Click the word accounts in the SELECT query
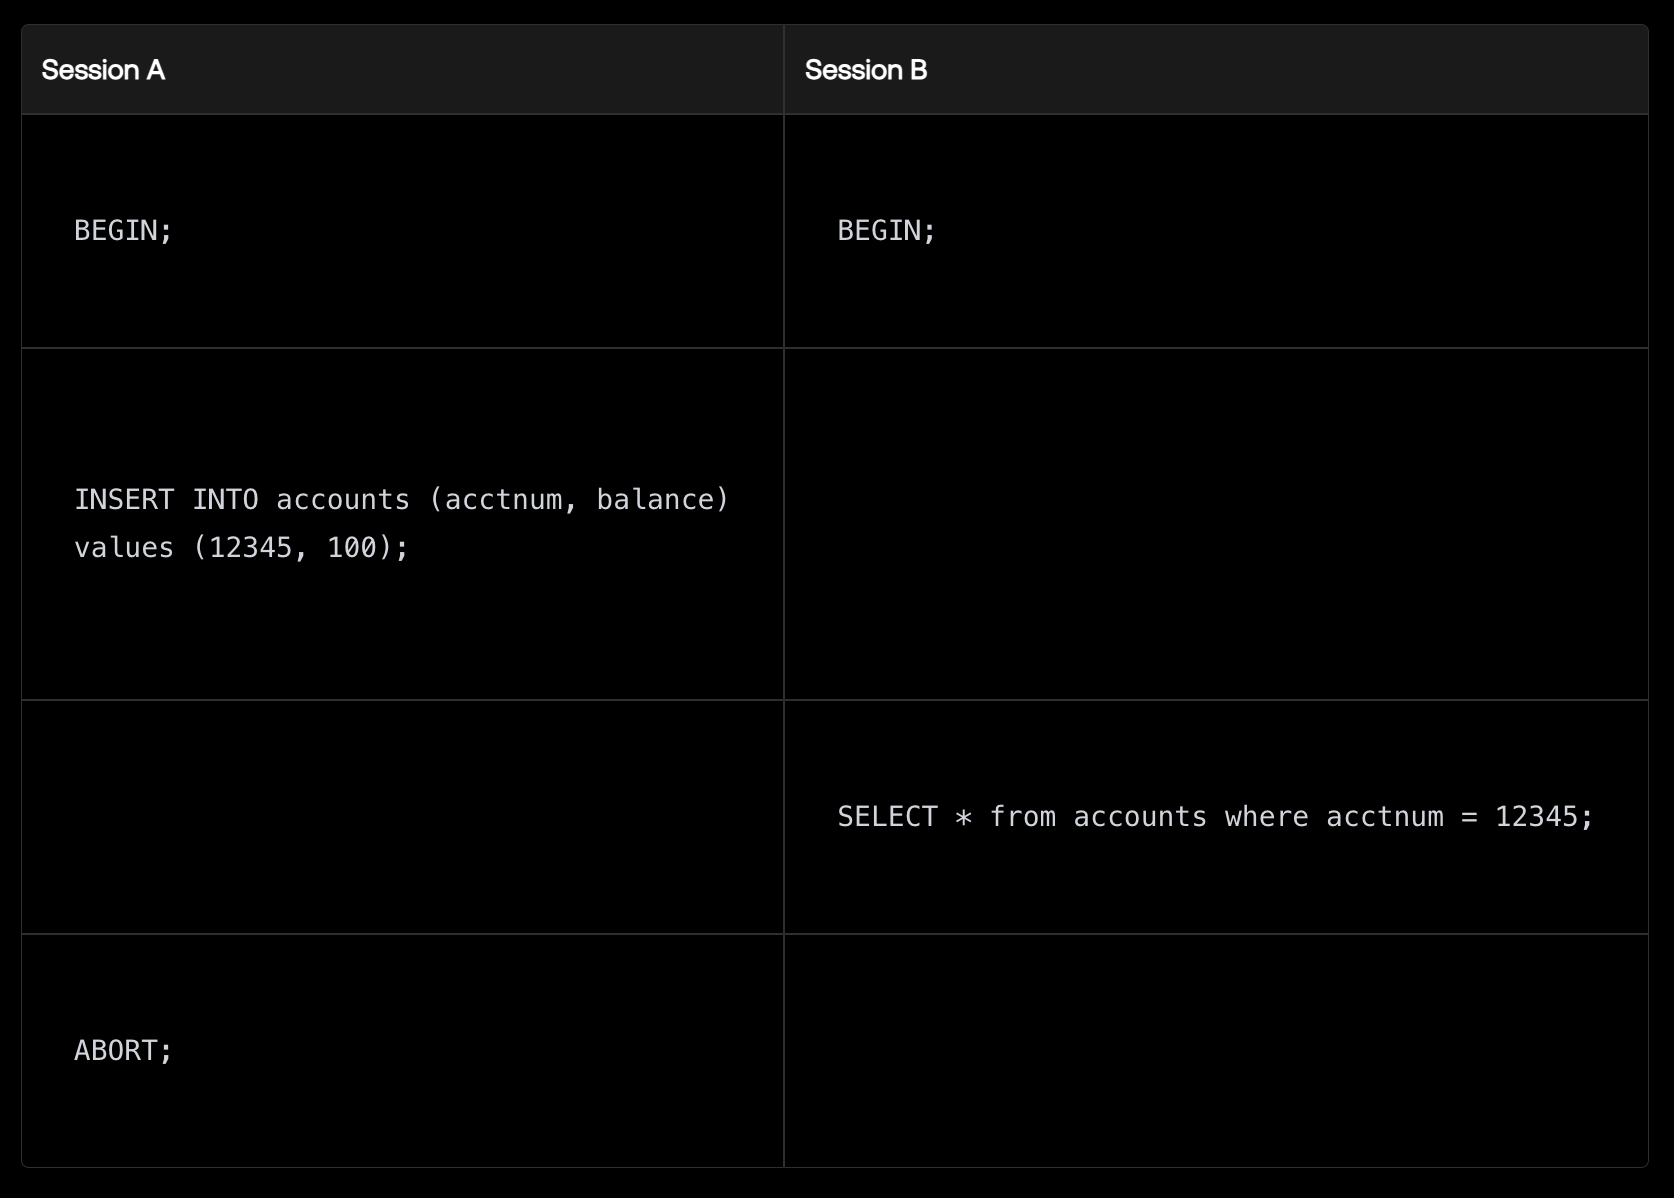 pos(1140,817)
